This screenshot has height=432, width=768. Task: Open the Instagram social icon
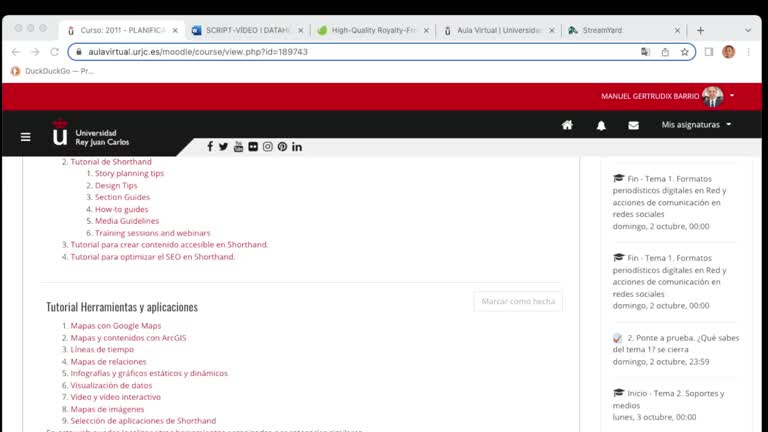click(267, 146)
